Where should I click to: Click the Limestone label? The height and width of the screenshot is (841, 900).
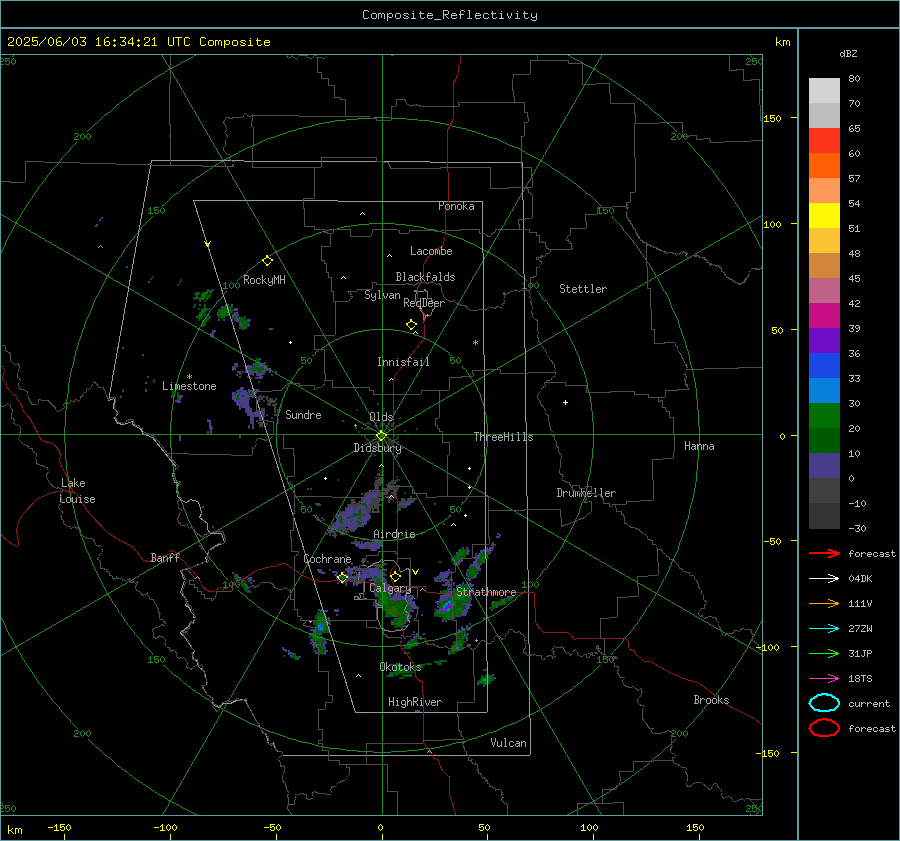(x=189, y=386)
